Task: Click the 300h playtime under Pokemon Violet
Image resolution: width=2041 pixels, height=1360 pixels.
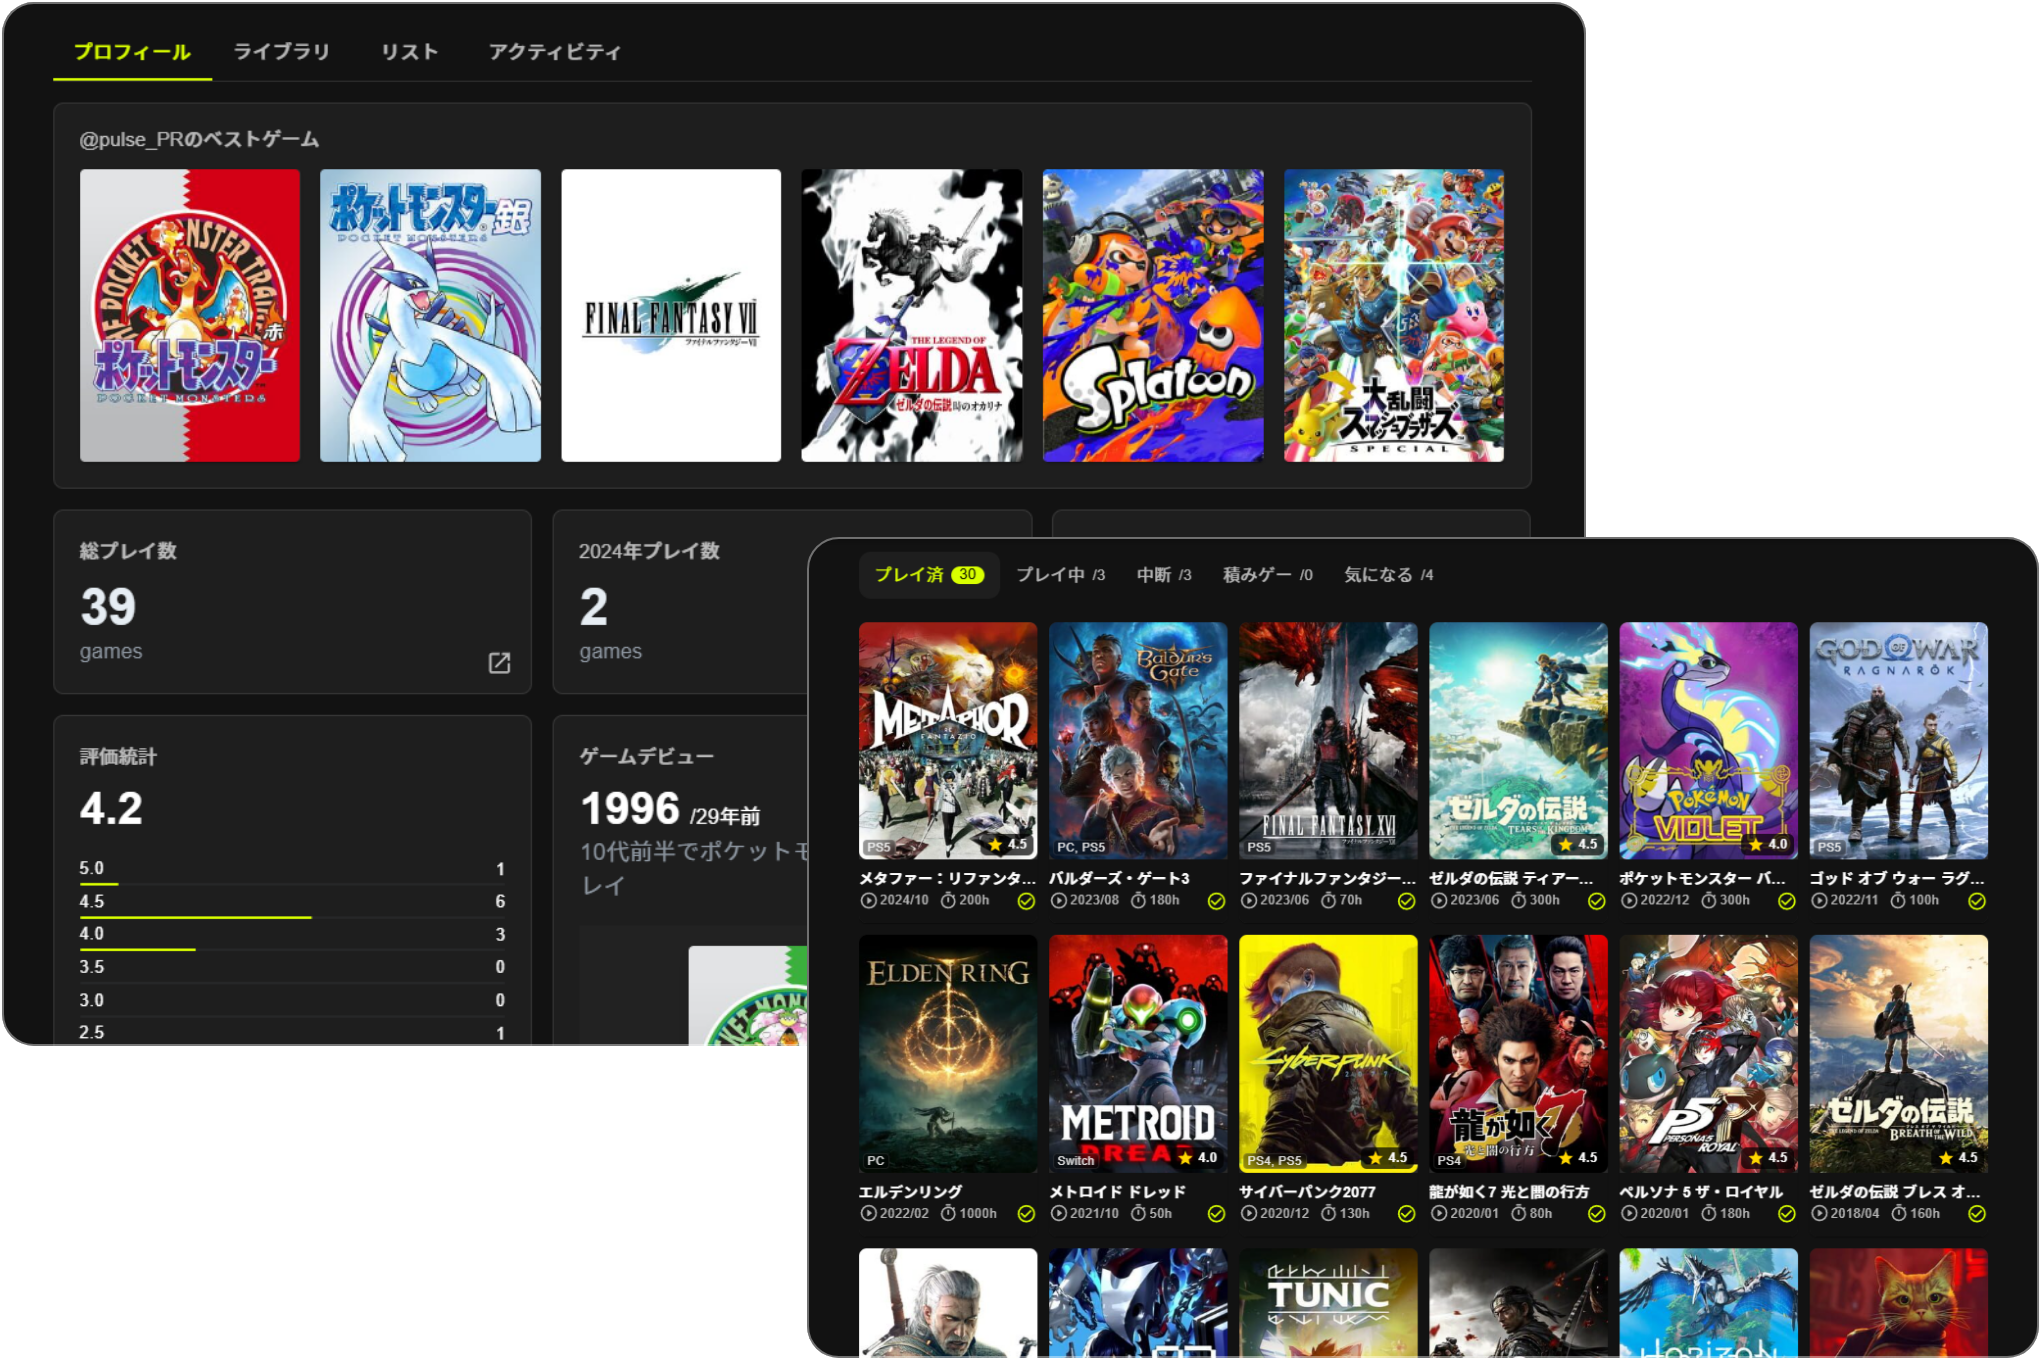Action: click(x=1734, y=900)
